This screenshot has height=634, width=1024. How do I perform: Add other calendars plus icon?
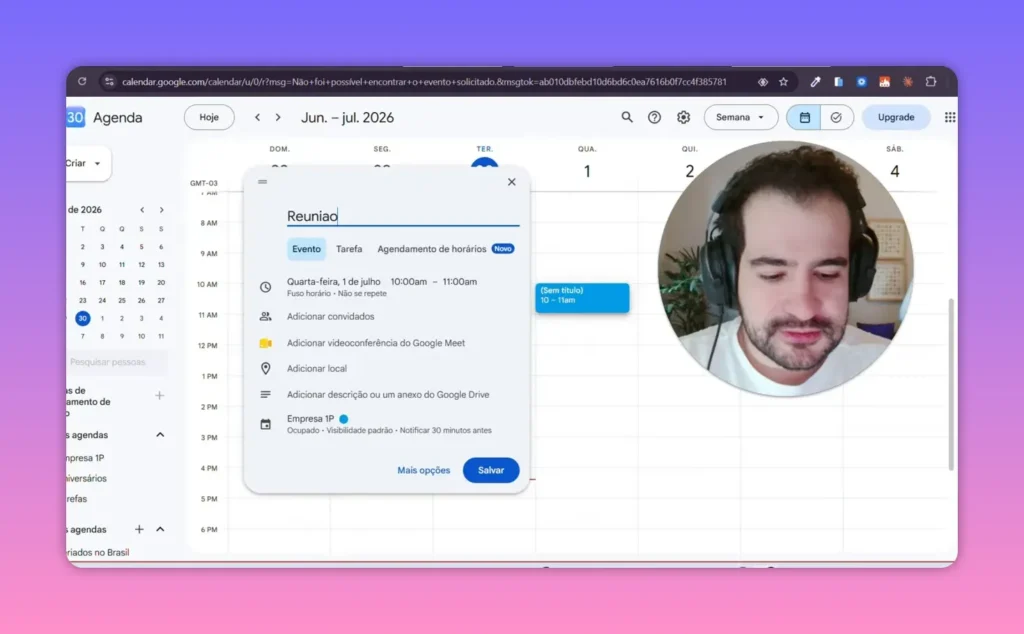(139, 530)
